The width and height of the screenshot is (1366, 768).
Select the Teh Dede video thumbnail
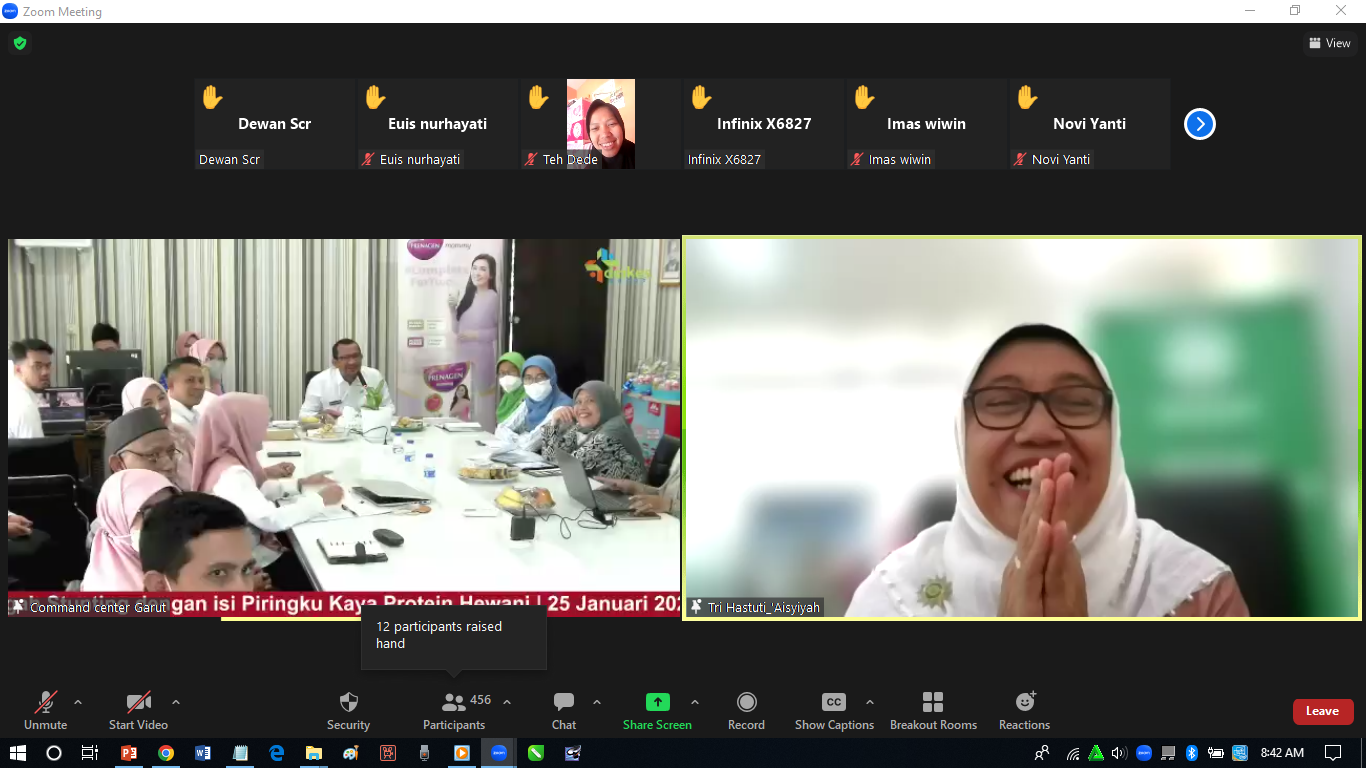tap(600, 124)
